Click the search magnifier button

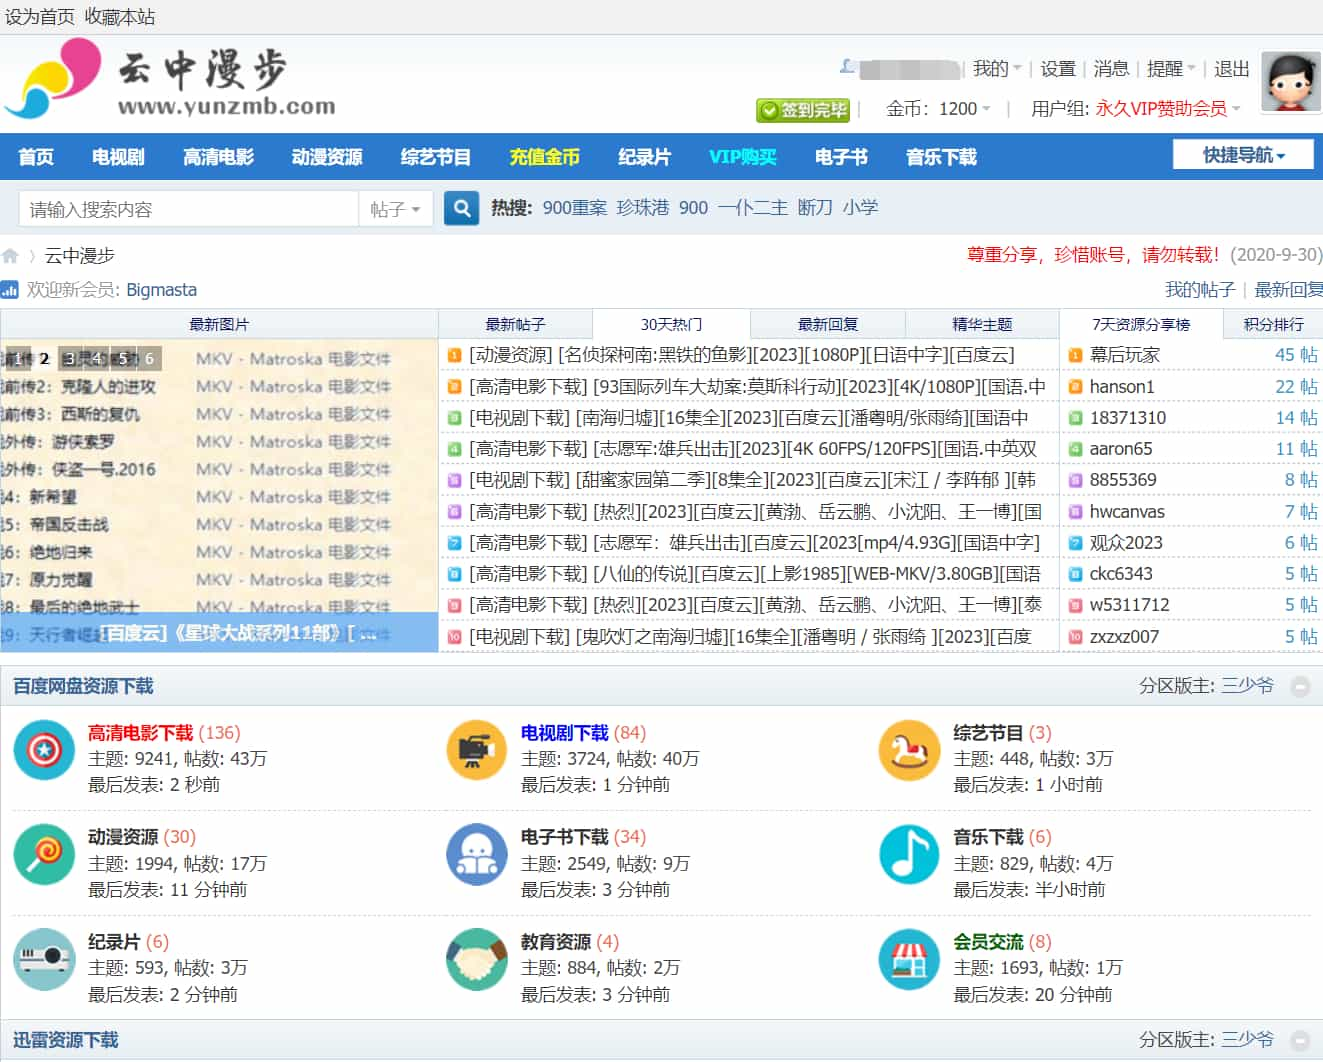(x=461, y=208)
